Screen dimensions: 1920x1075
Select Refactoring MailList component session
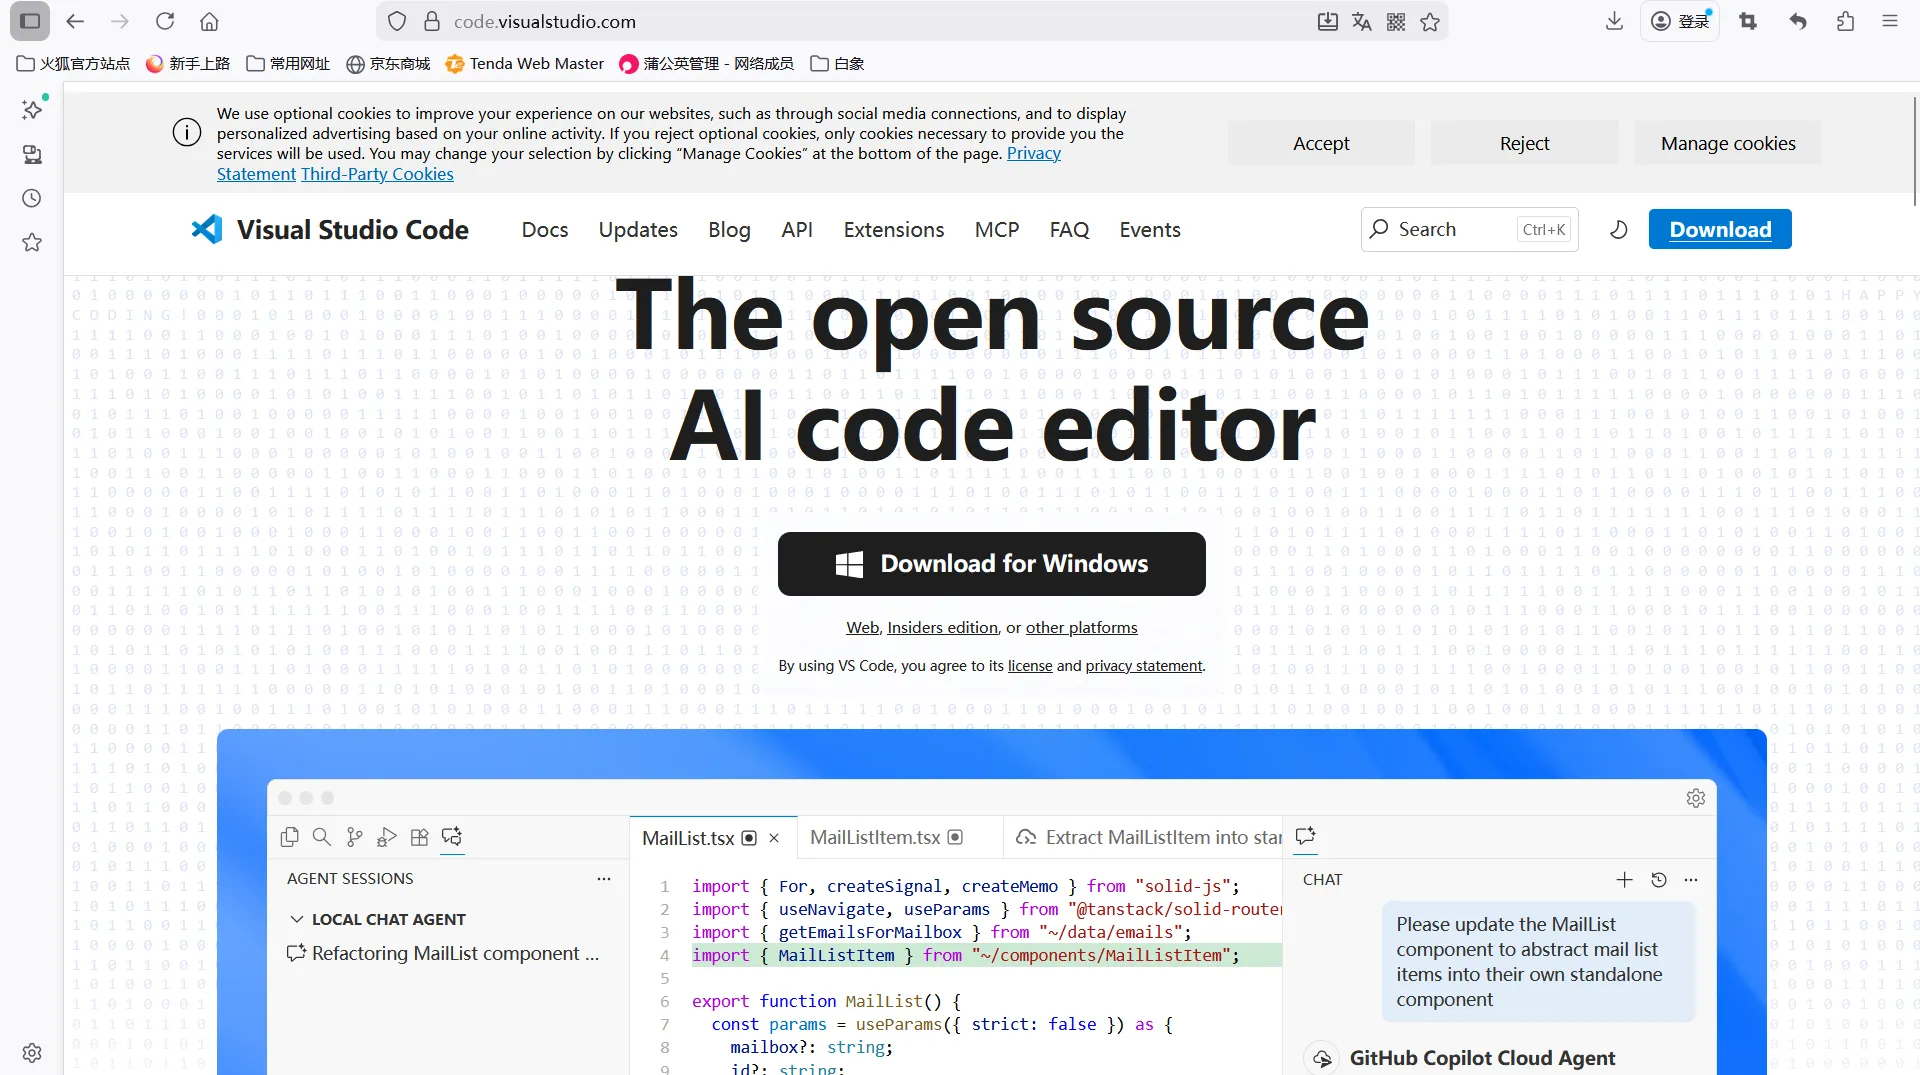click(443, 953)
